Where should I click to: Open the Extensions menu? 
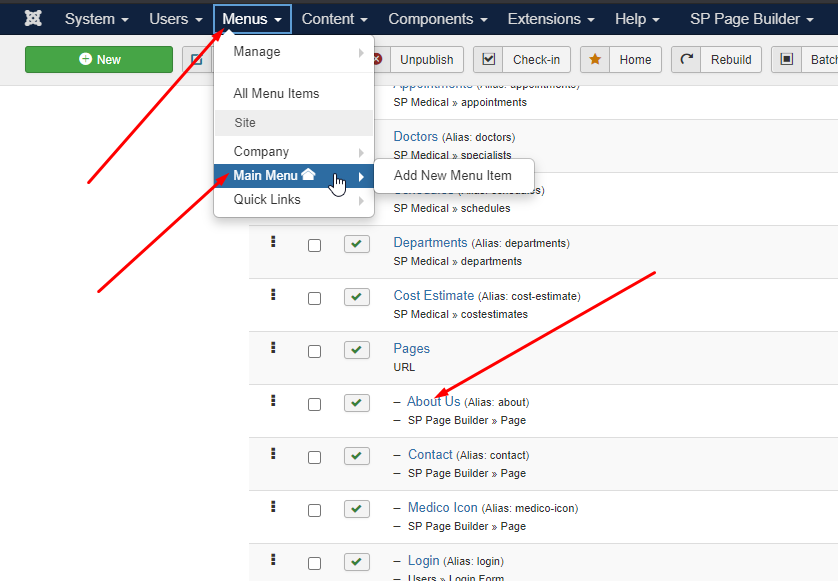coord(550,19)
